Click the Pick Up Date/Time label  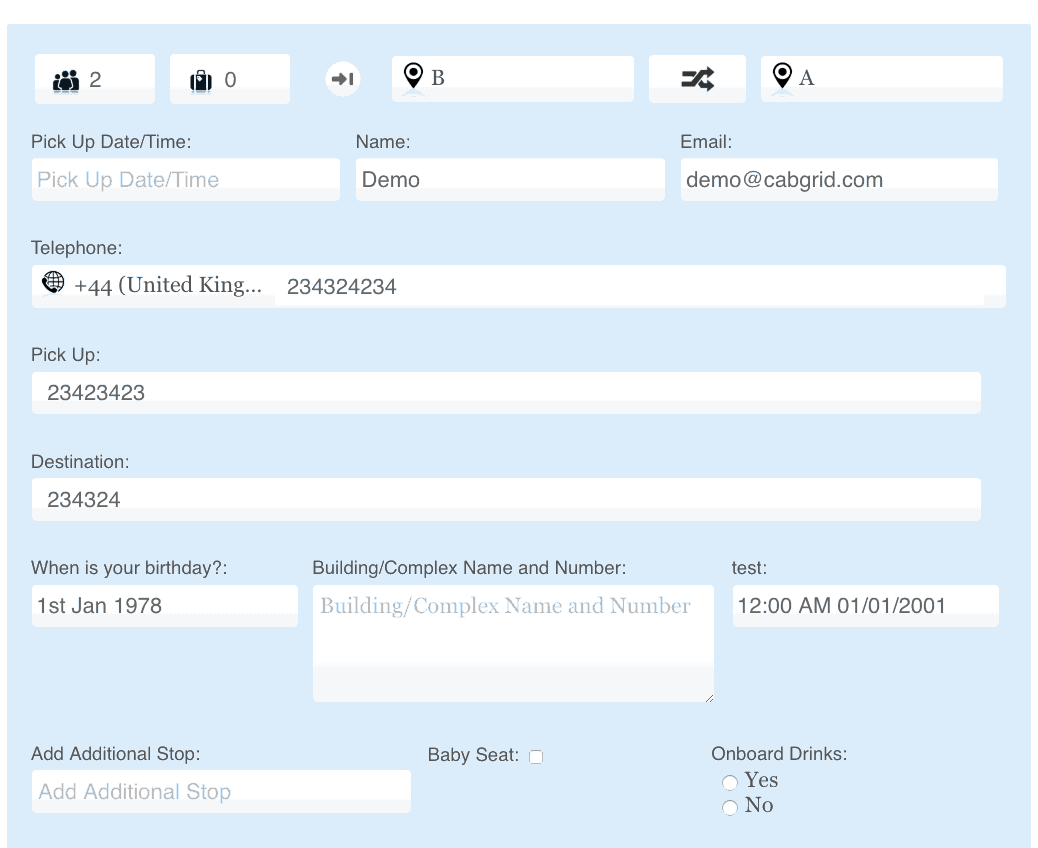coord(111,142)
